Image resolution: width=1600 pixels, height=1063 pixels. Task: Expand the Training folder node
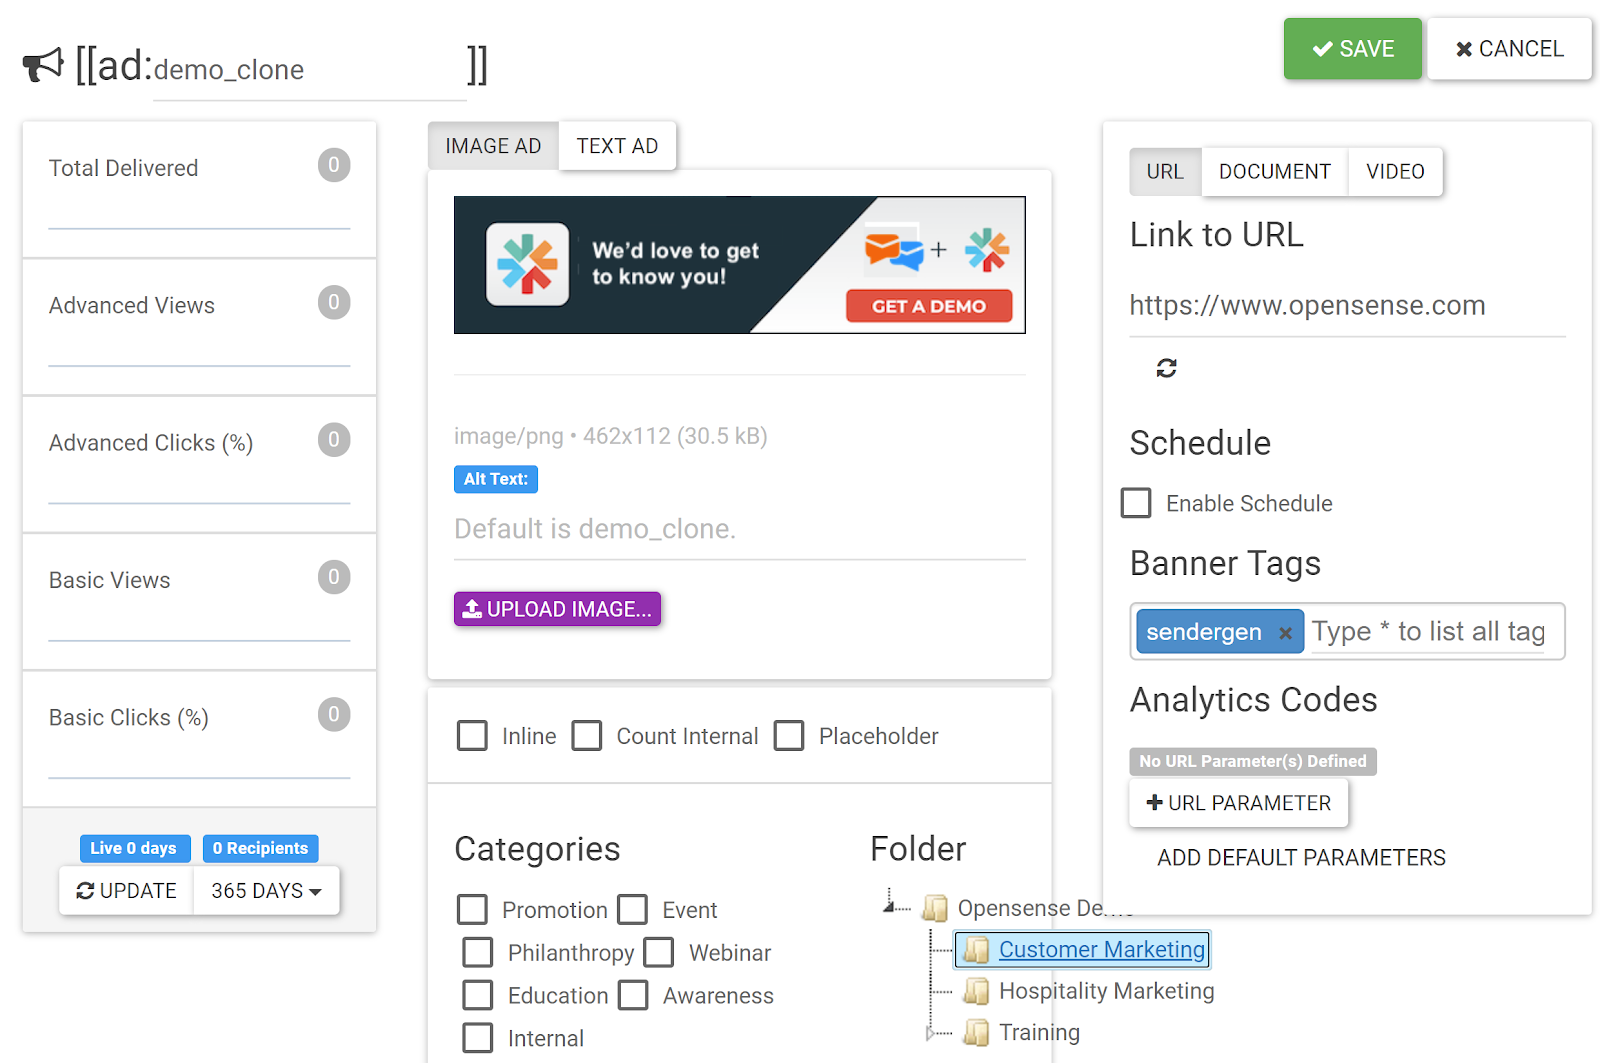click(x=931, y=1033)
